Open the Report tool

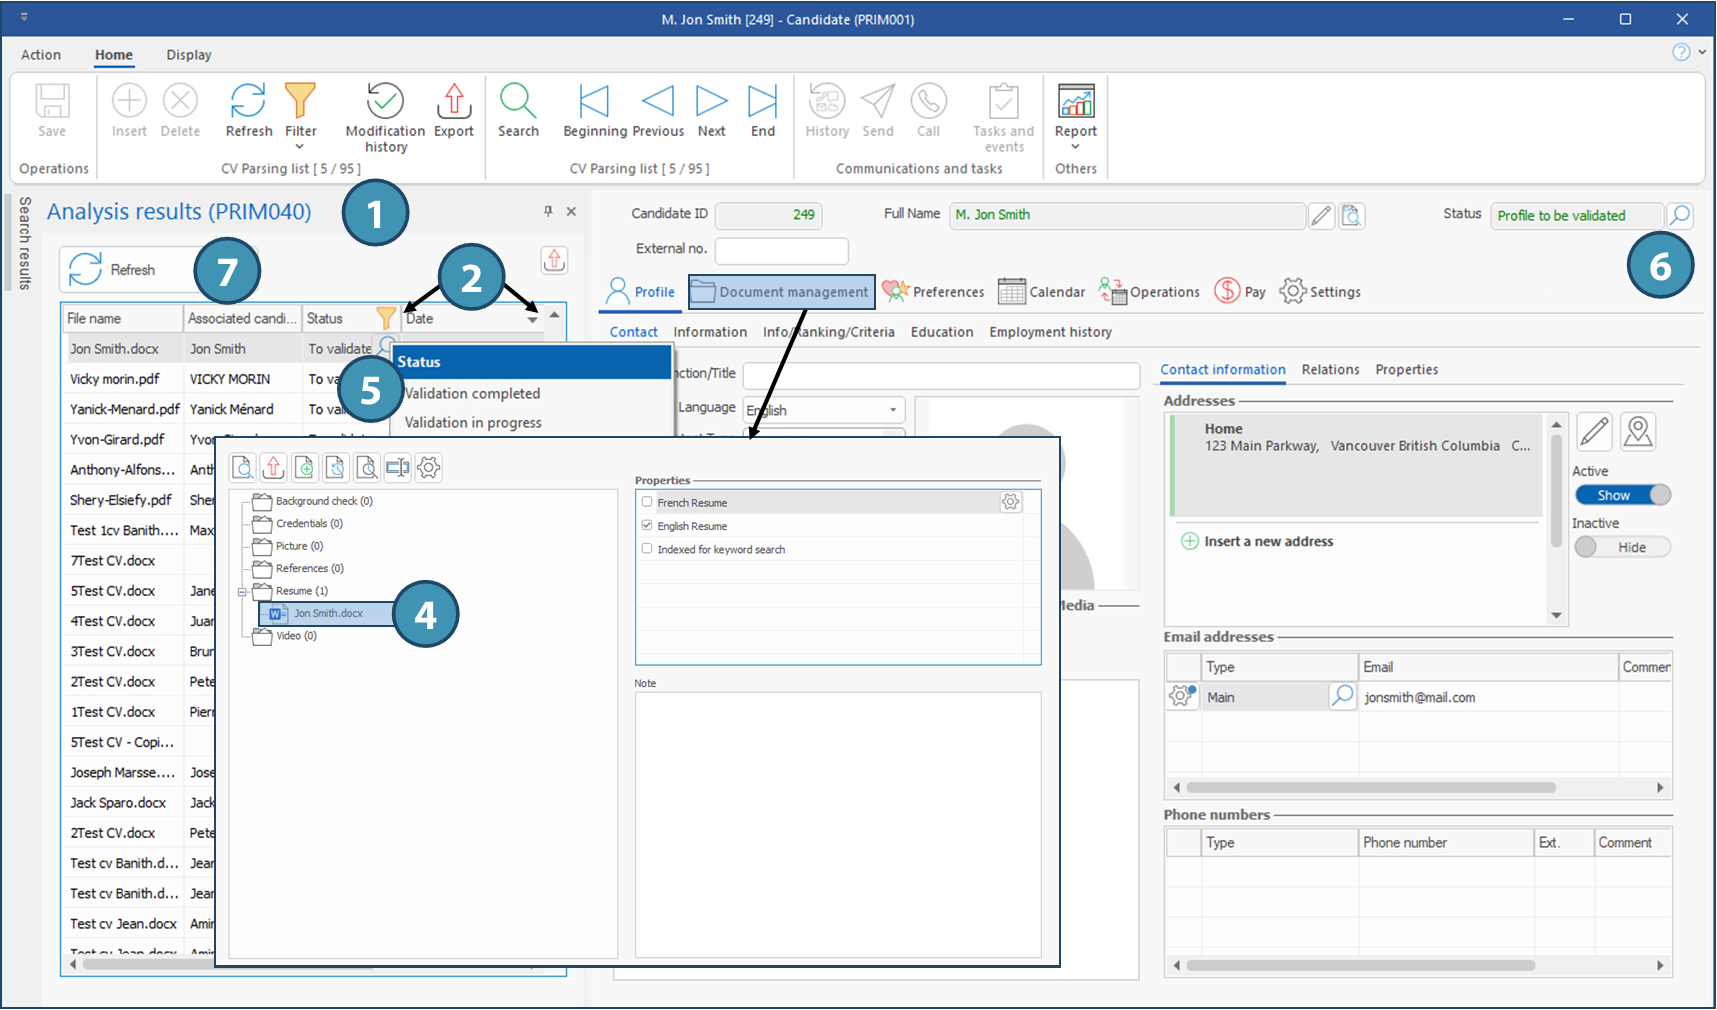(1075, 102)
